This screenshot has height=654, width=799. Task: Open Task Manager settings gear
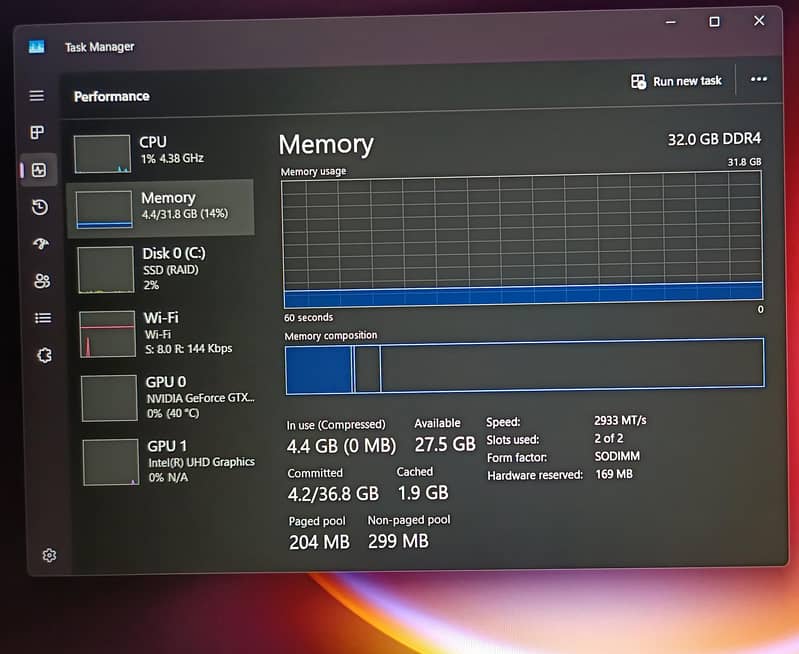coord(49,555)
